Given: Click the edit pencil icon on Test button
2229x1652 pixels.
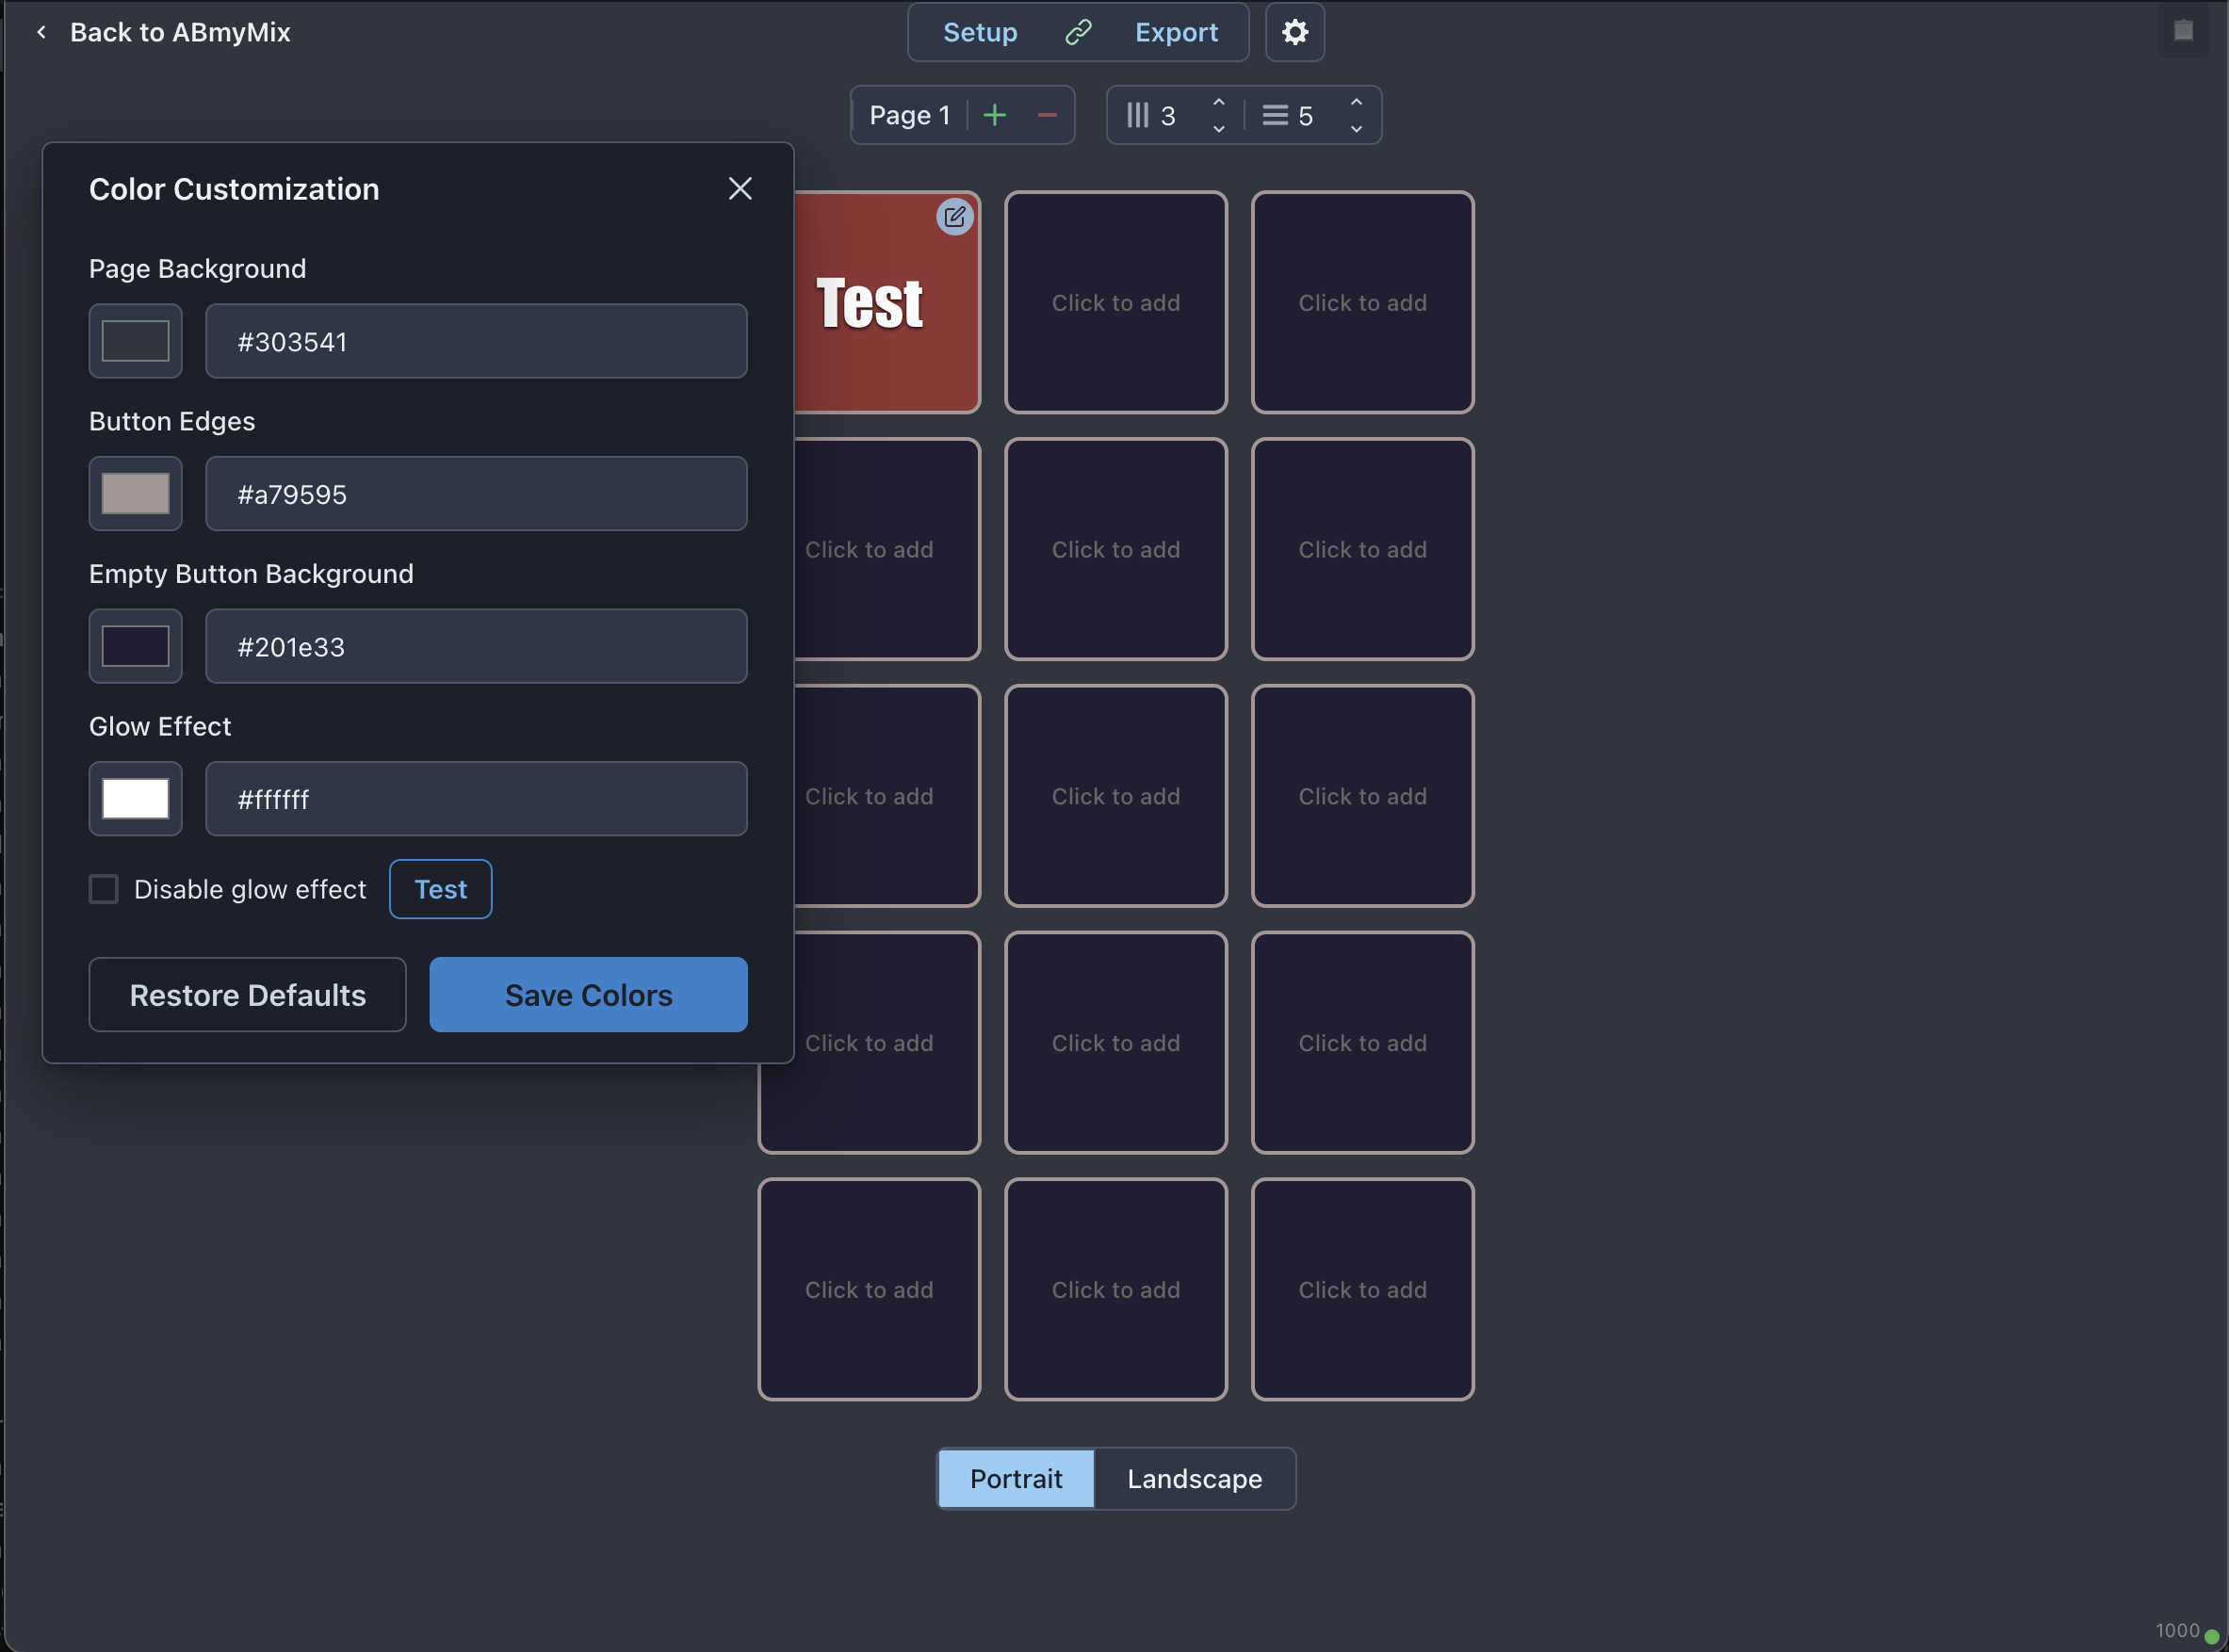Looking at the screenshot, I should 954,216.
